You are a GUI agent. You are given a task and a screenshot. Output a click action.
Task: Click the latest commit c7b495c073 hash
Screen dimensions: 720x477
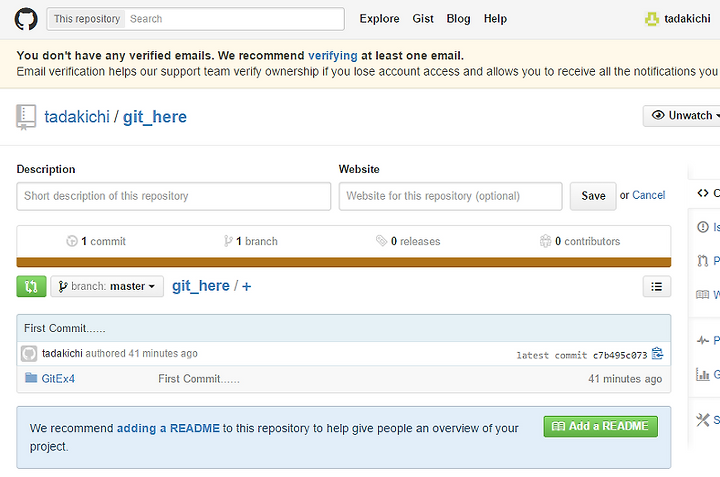(620, 355)
